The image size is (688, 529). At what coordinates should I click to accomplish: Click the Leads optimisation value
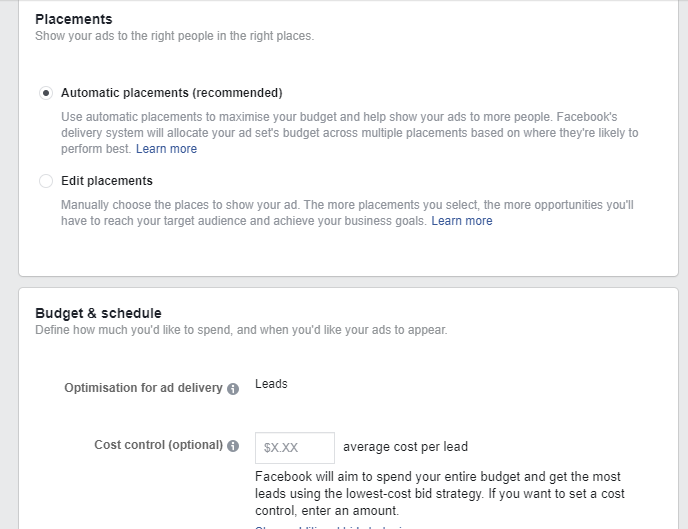(271, 384)
